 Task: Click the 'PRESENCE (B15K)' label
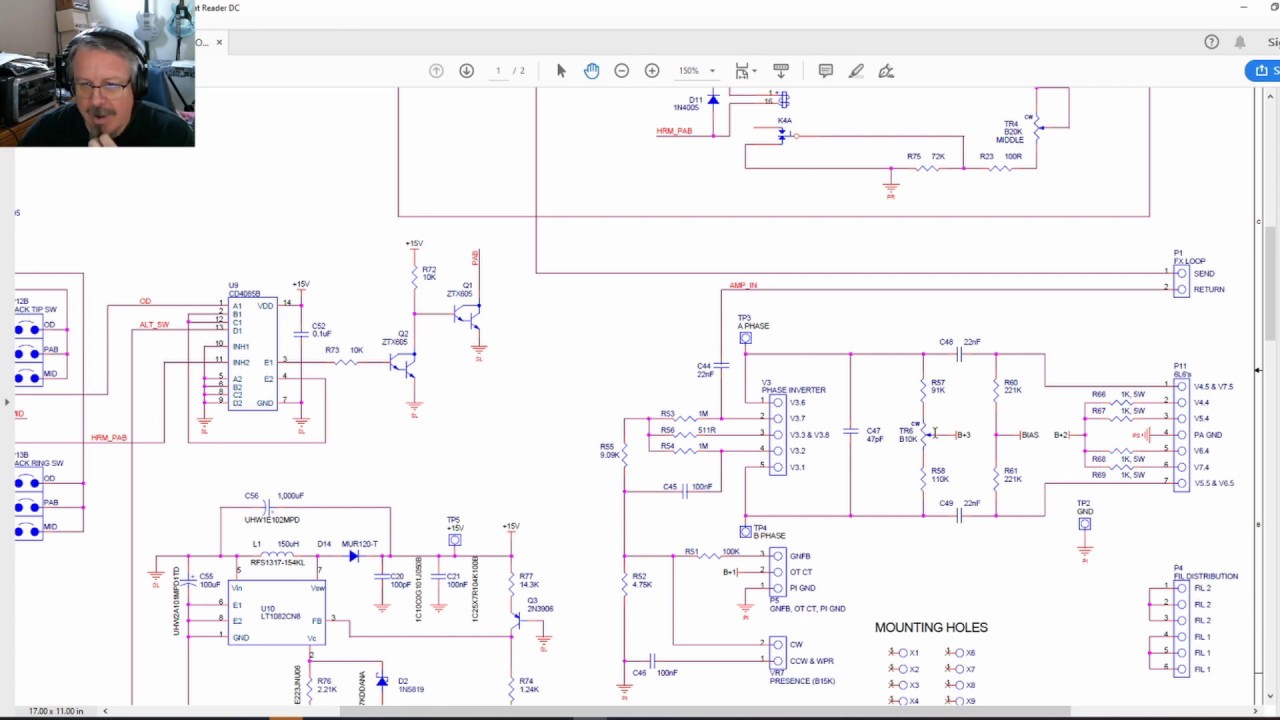coord(802,681)
